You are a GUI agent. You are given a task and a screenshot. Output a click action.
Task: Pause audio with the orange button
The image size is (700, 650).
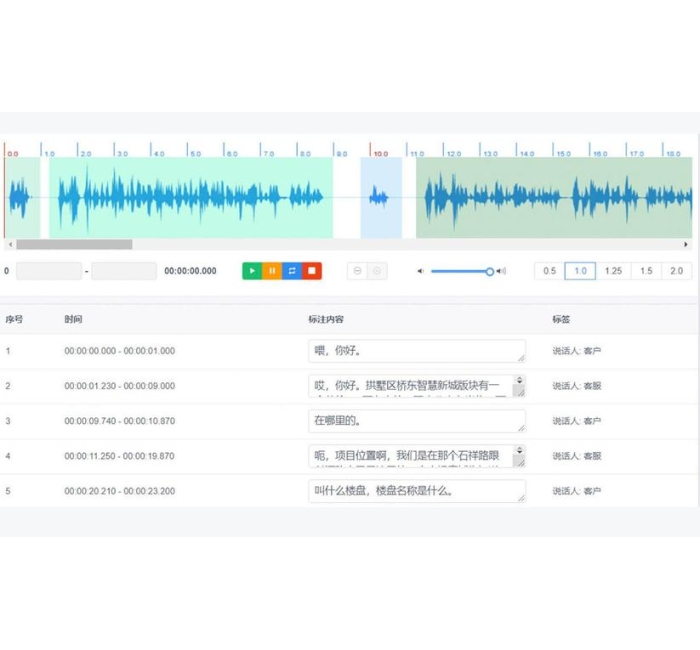[x=272, y=271]
